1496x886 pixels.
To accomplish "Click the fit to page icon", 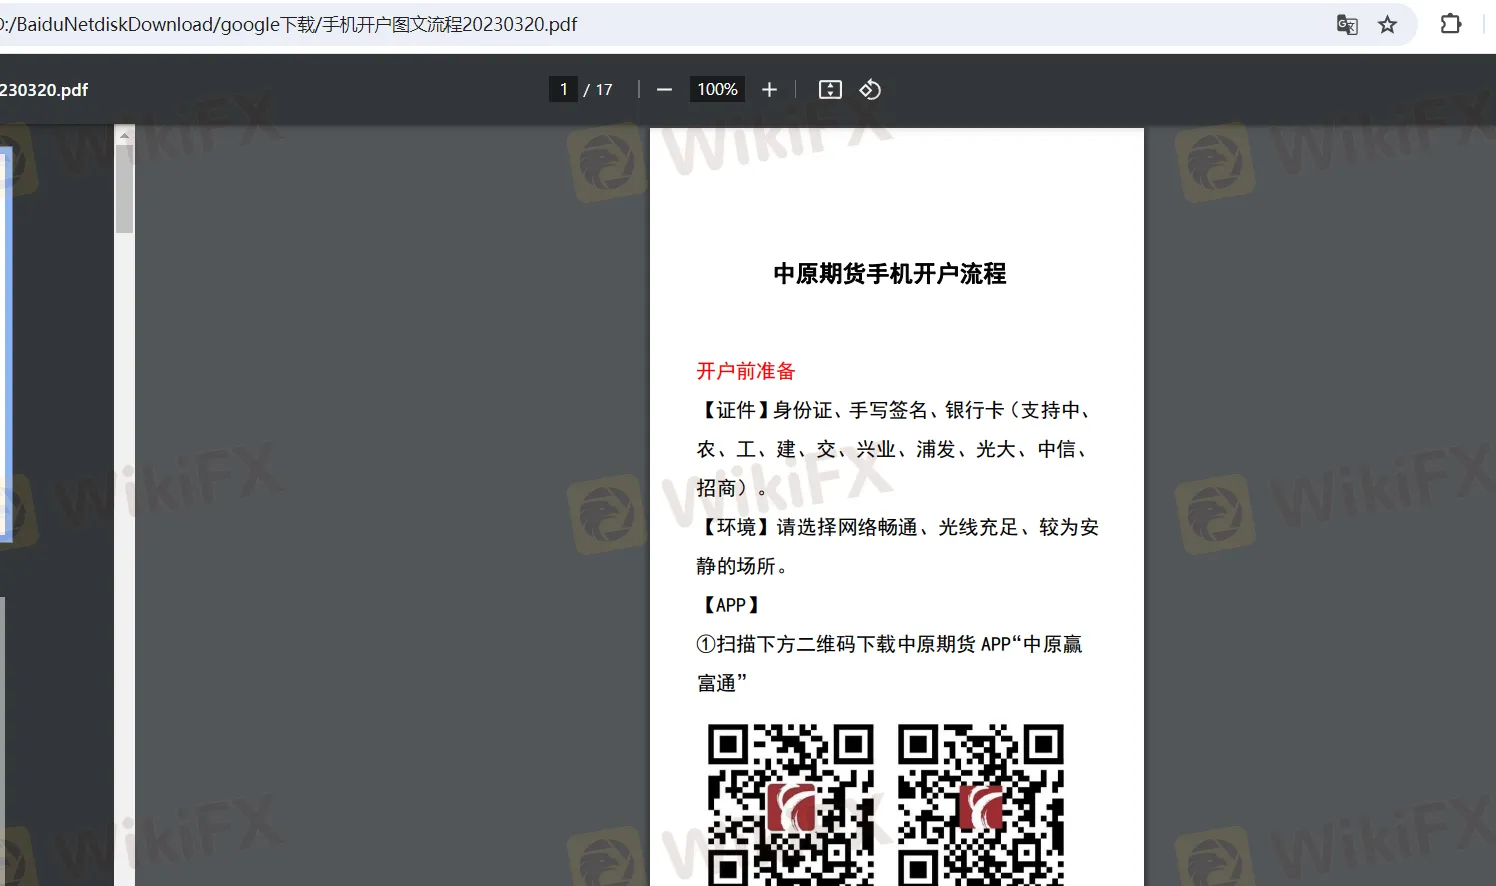I will (830, 90).
